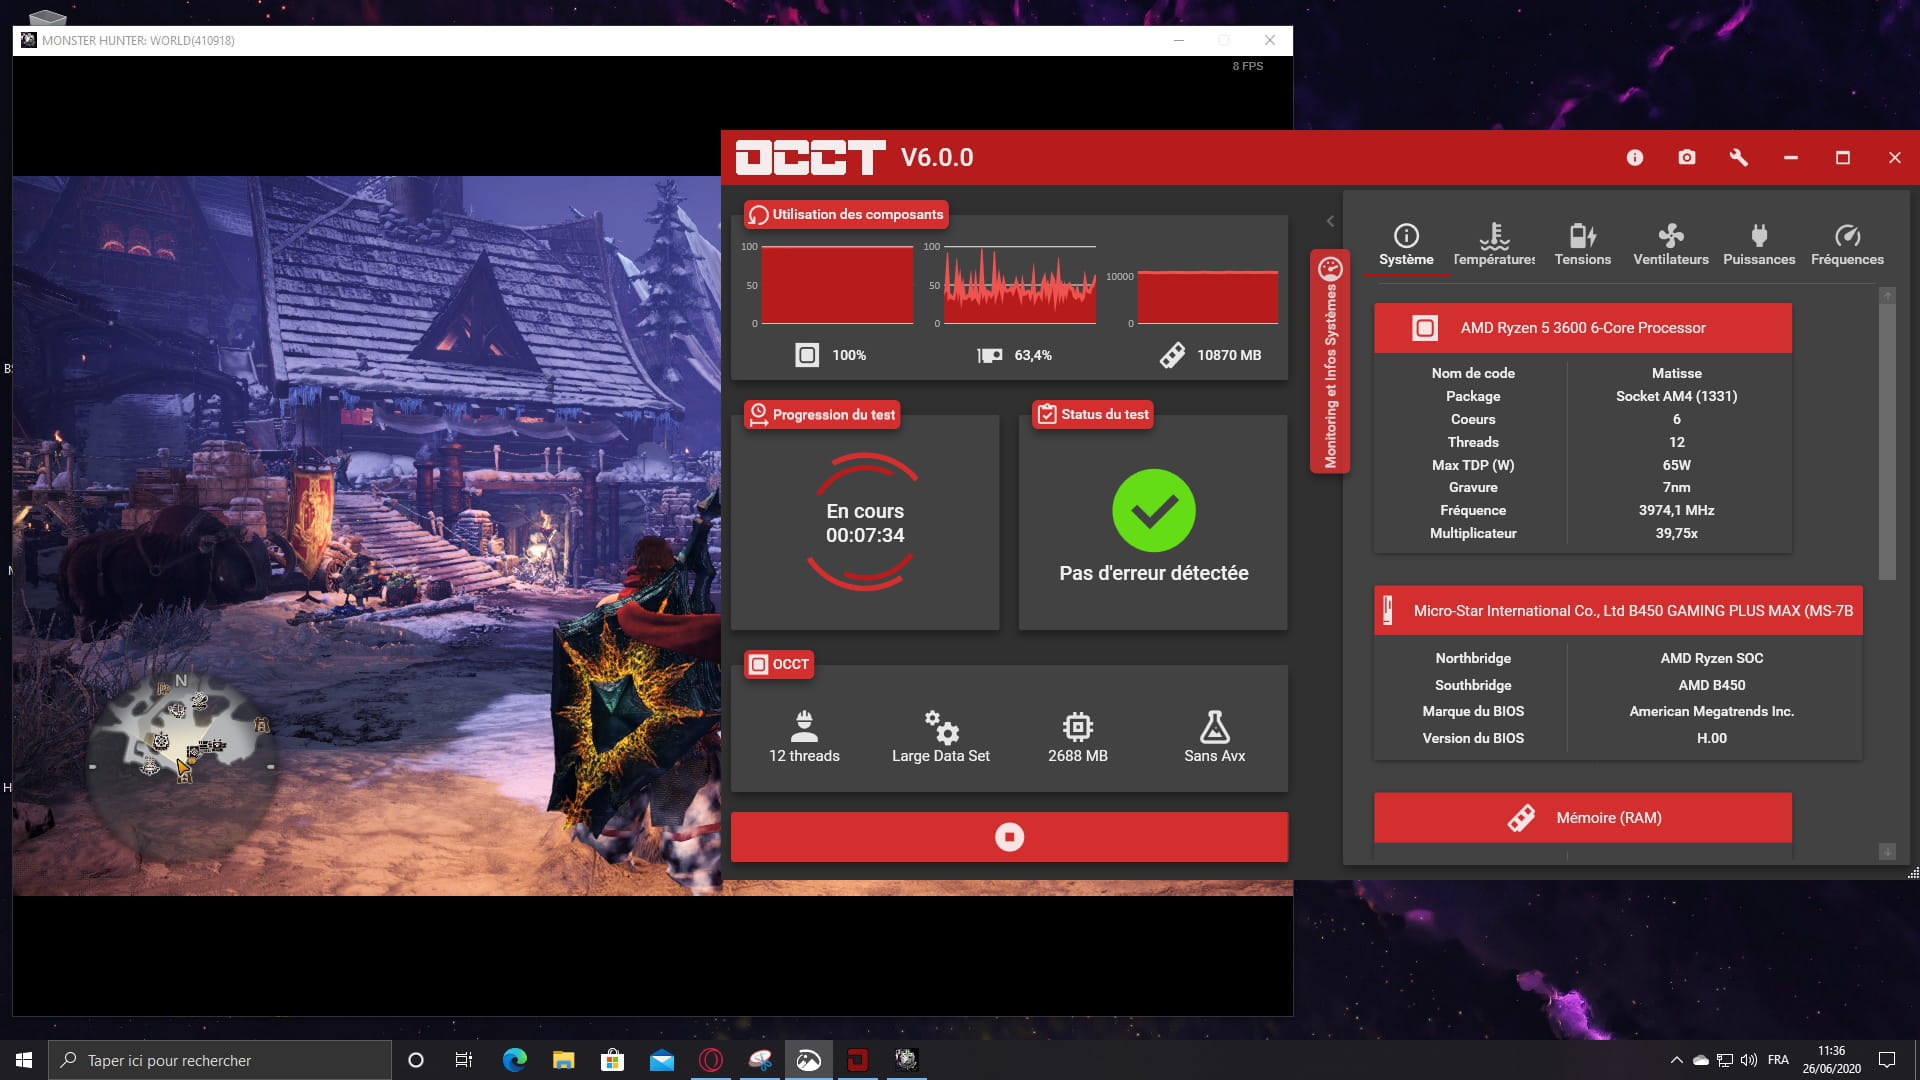Open OCCT settings with the wrench icon
The height and width of the screenshot is (1080, 1920).
[x=1738, y=157]
